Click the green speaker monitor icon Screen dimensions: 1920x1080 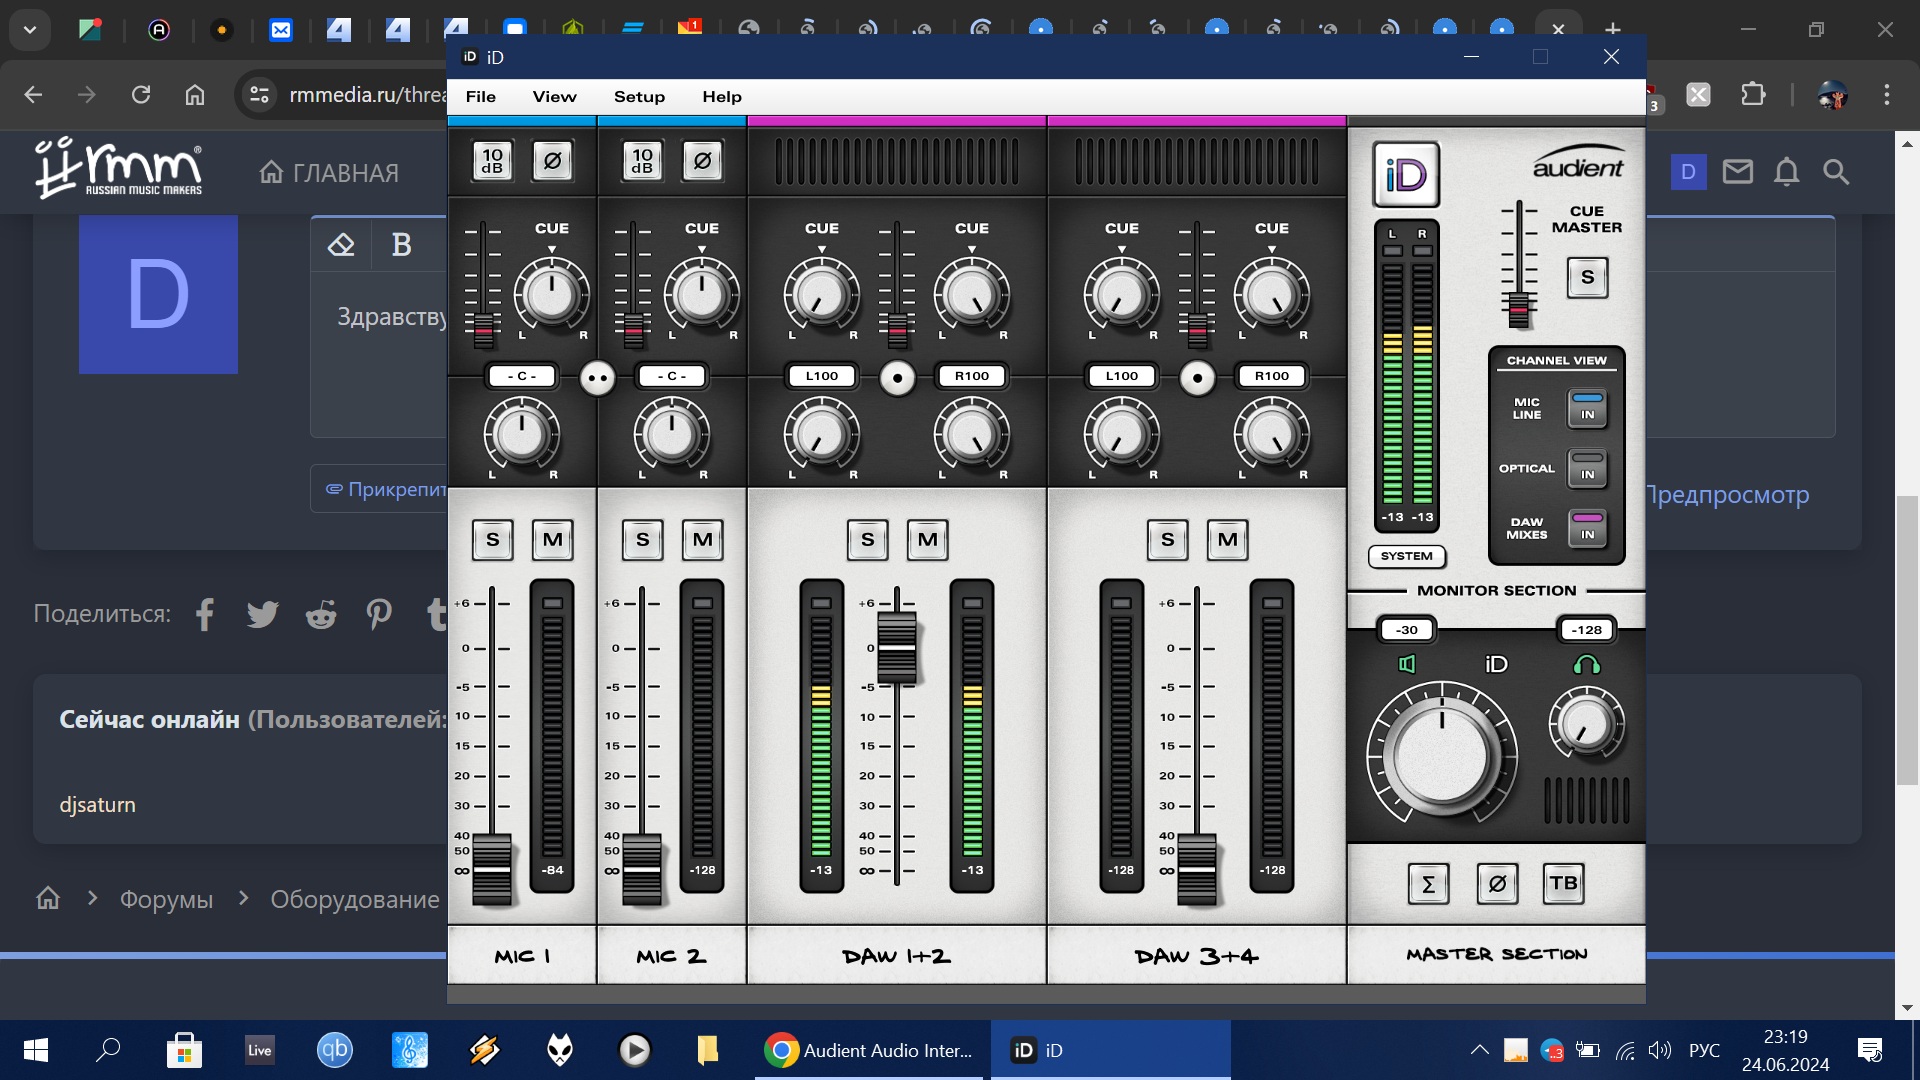[x=1407, y=664]
